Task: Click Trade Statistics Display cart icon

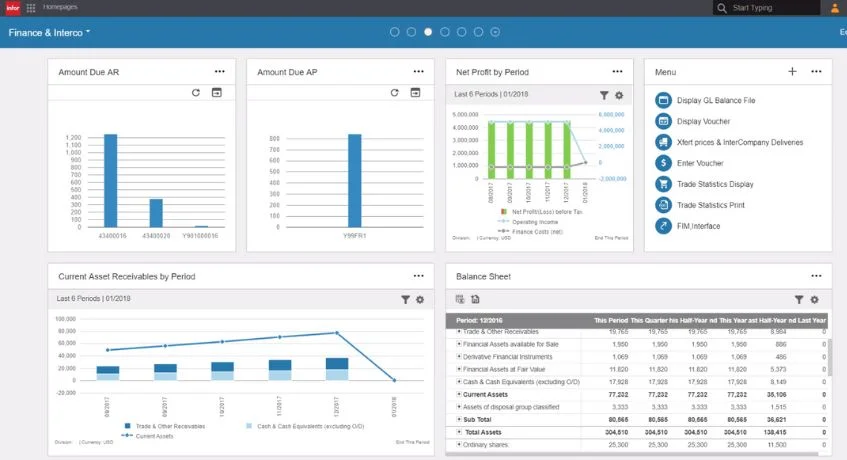Action: [x=663, y=184]
